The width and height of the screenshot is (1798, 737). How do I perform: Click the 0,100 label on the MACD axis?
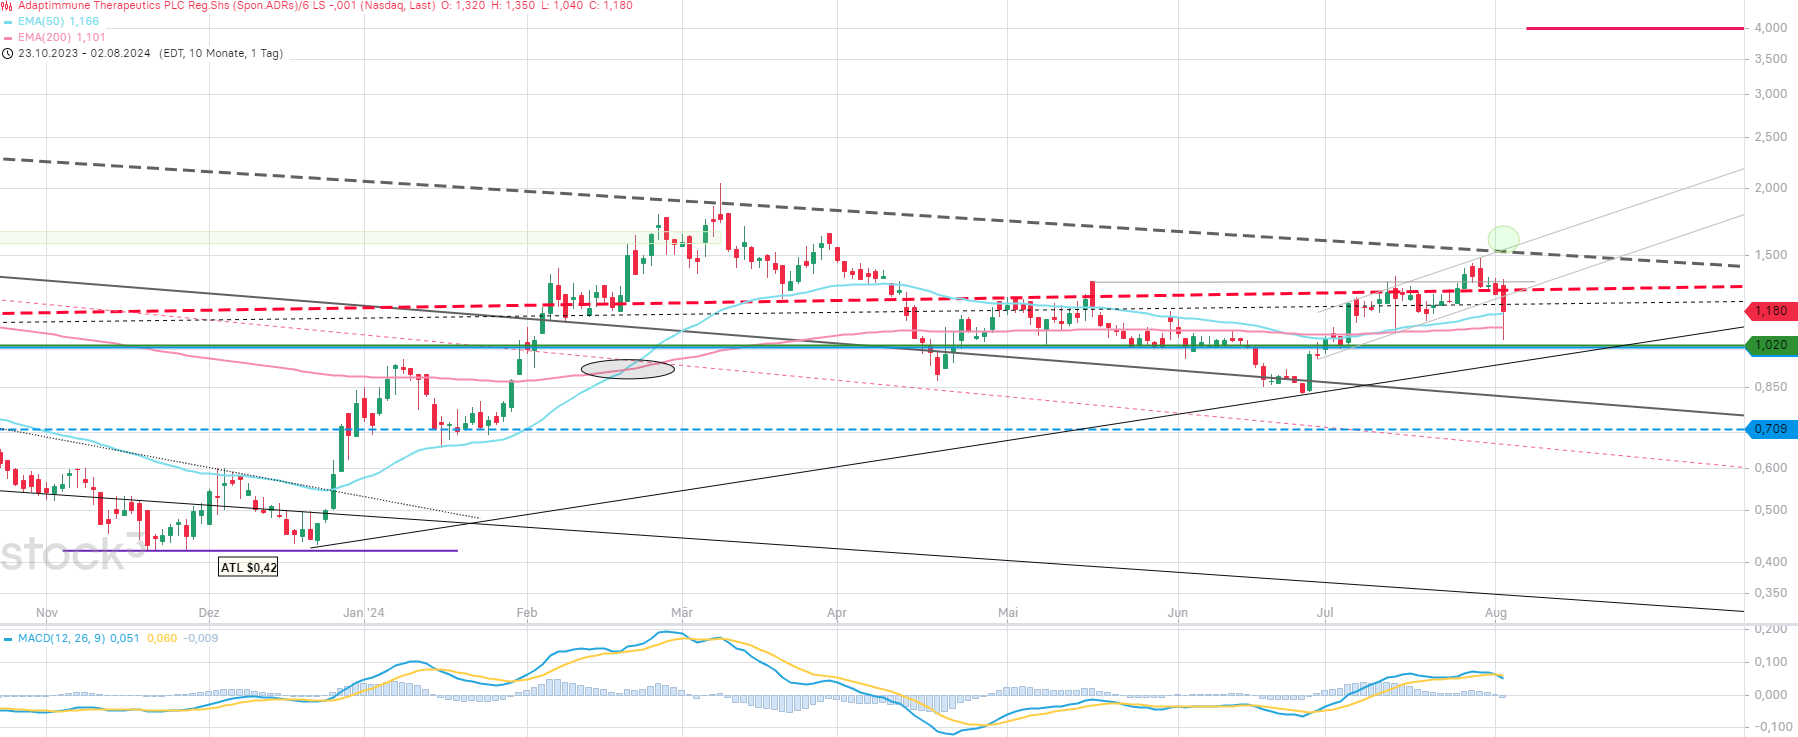pyautogui.click(x=1771, y=662)
